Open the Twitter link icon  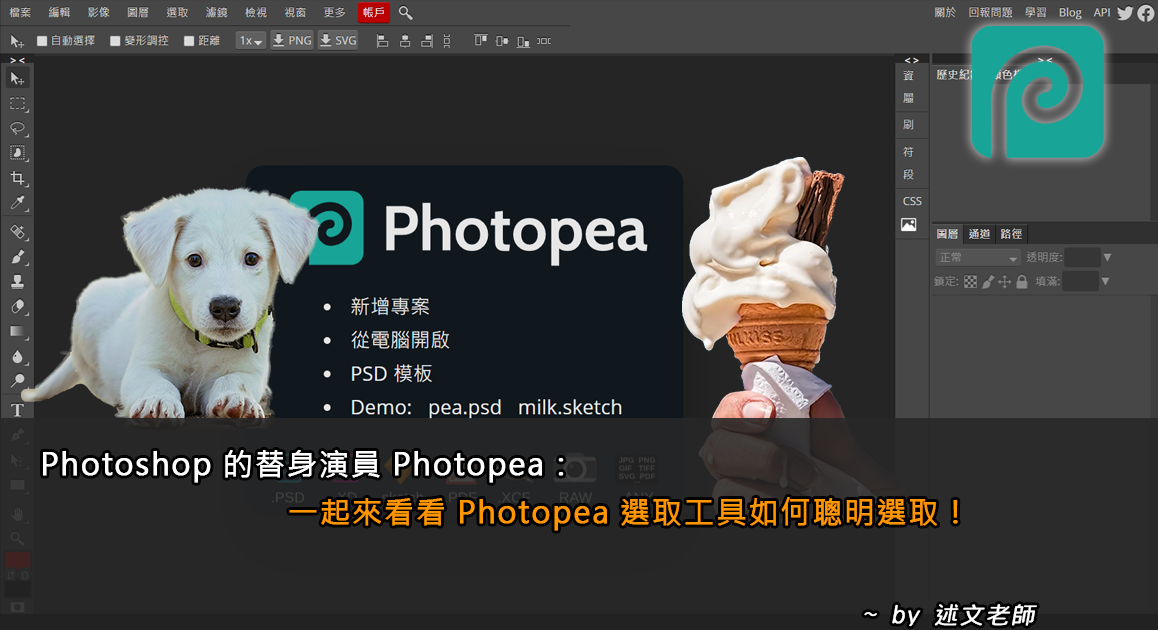(x=1125, y=13)
